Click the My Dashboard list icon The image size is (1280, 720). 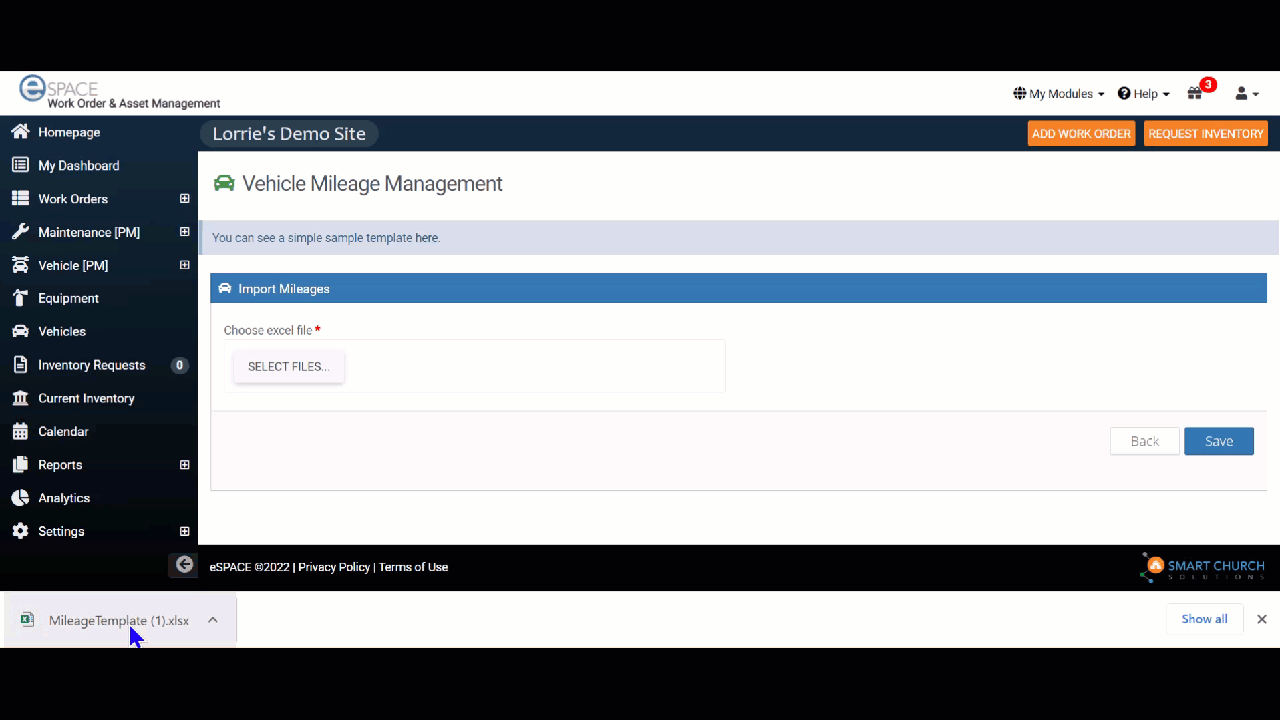20,165
